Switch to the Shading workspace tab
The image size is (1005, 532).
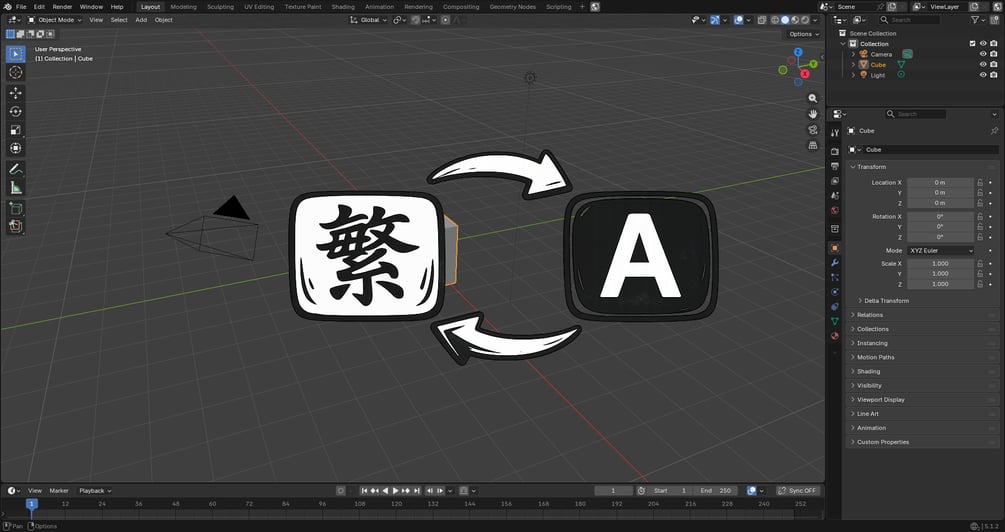point(343,6)
